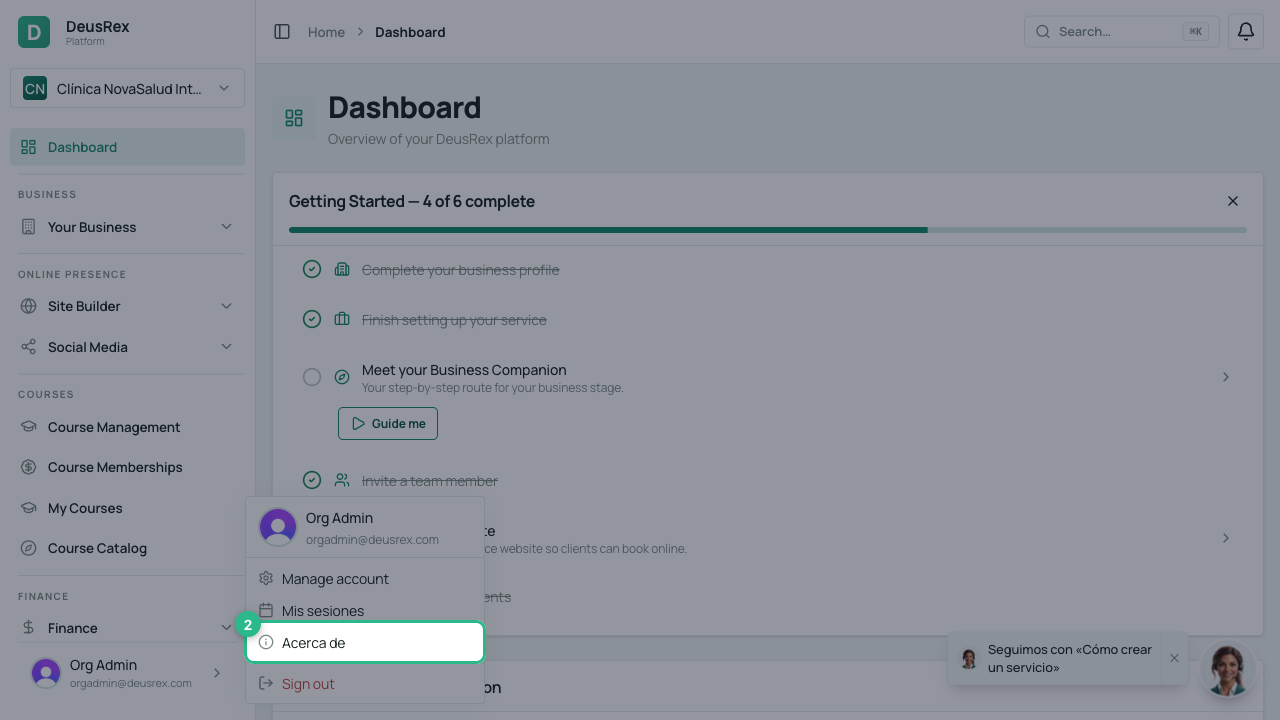This screenshot has width=1280, height=720.
Task: Click the Sign out arrow icon
Action: pos(266,684)
